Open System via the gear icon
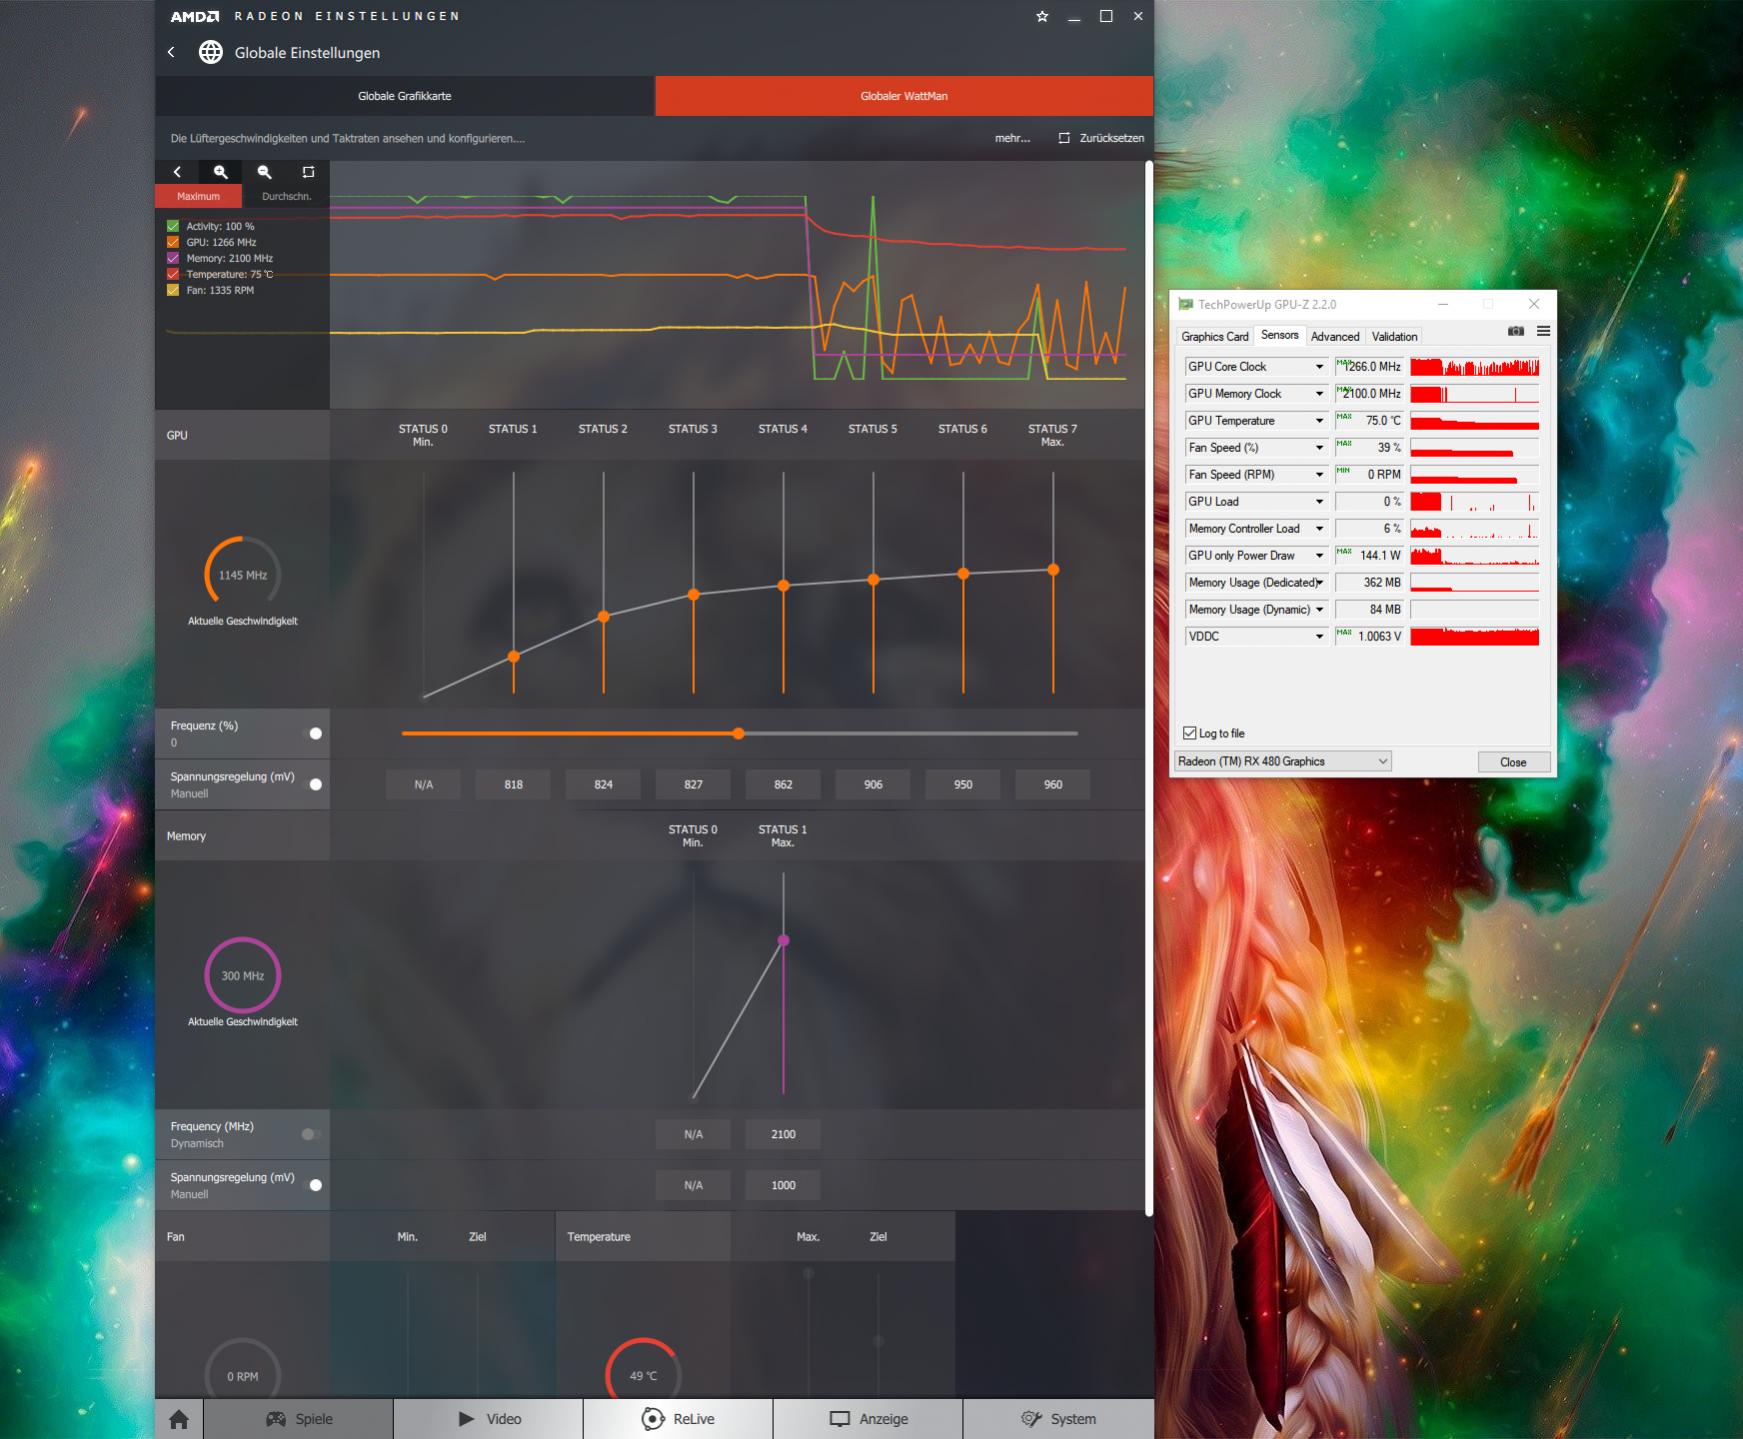The height and width of the screenshot is (1439, 1743). (1031, 1419)
